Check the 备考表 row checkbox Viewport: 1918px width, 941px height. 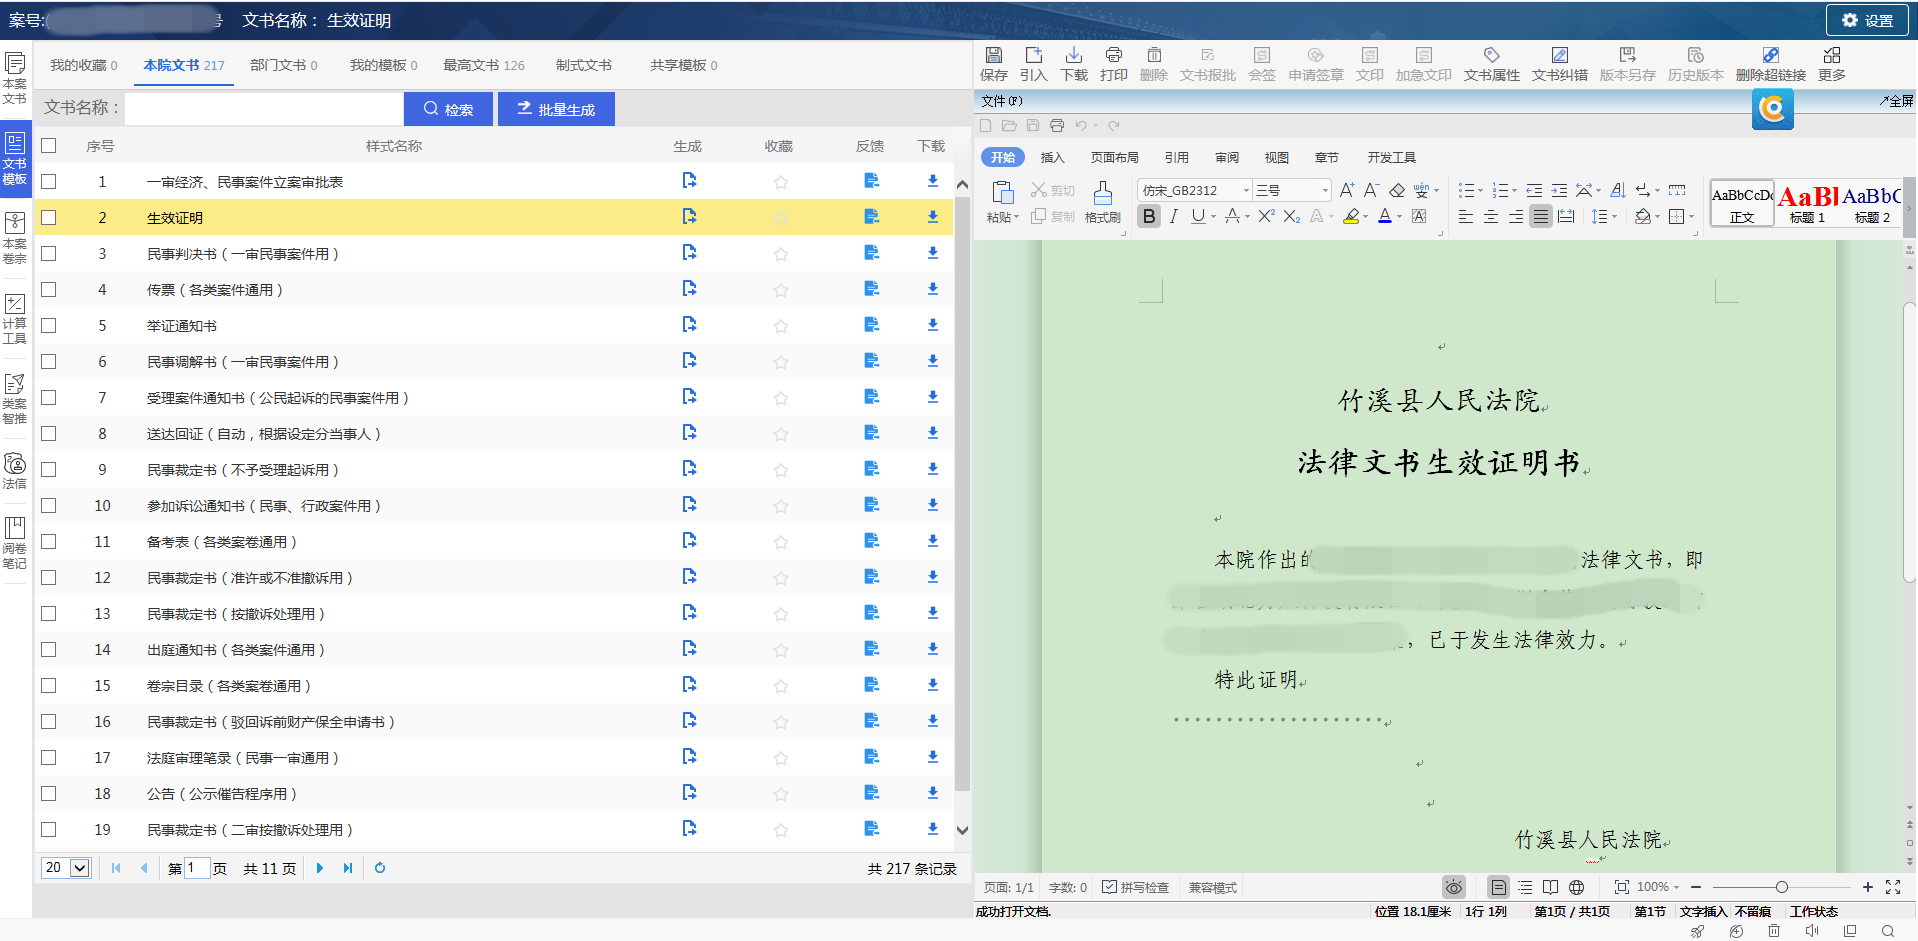point(48,542)
